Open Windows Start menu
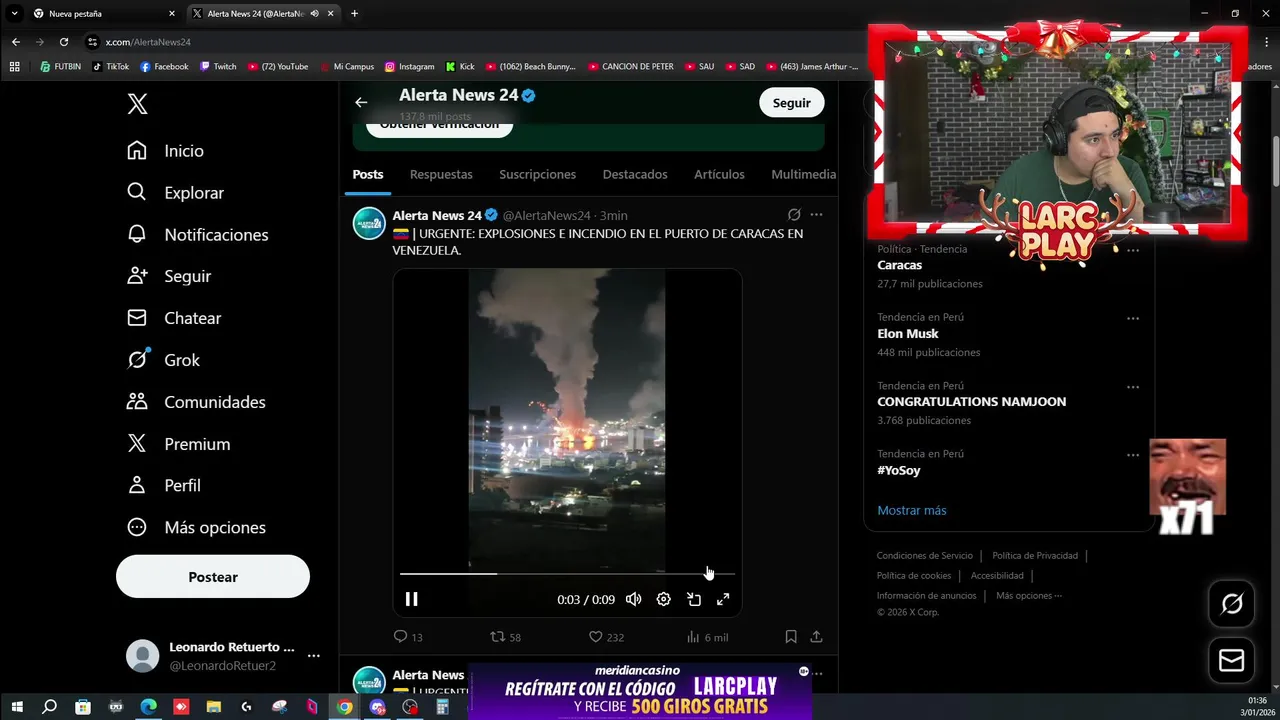The width and height of the screenshot is (1280, 720). [17, 707]
